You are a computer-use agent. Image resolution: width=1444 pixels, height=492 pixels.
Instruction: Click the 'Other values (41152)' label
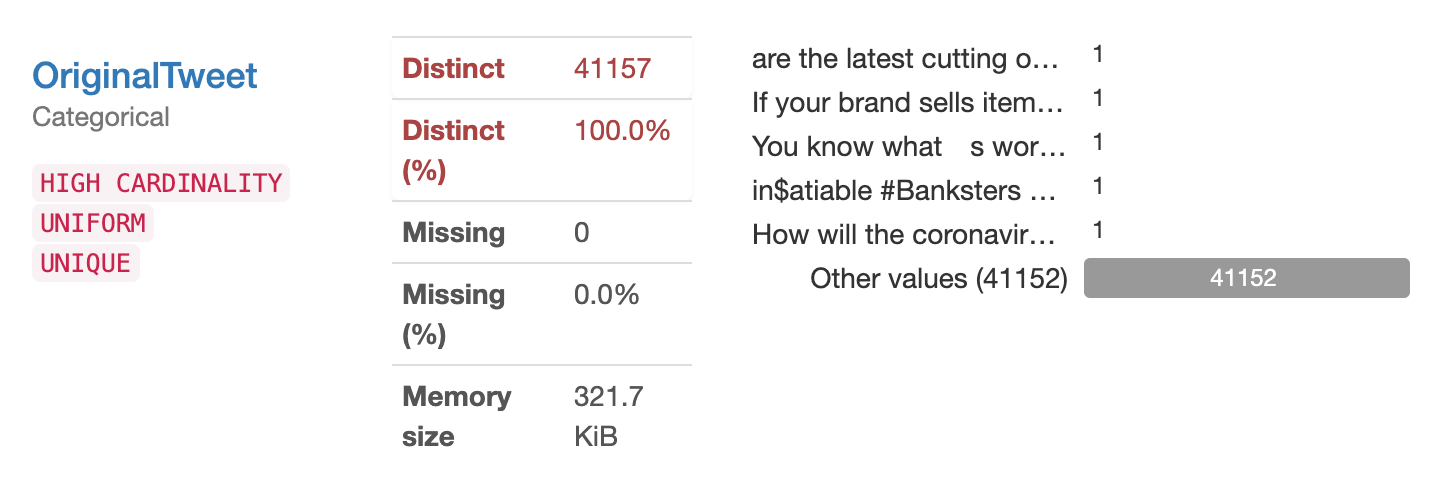[939, 278]
